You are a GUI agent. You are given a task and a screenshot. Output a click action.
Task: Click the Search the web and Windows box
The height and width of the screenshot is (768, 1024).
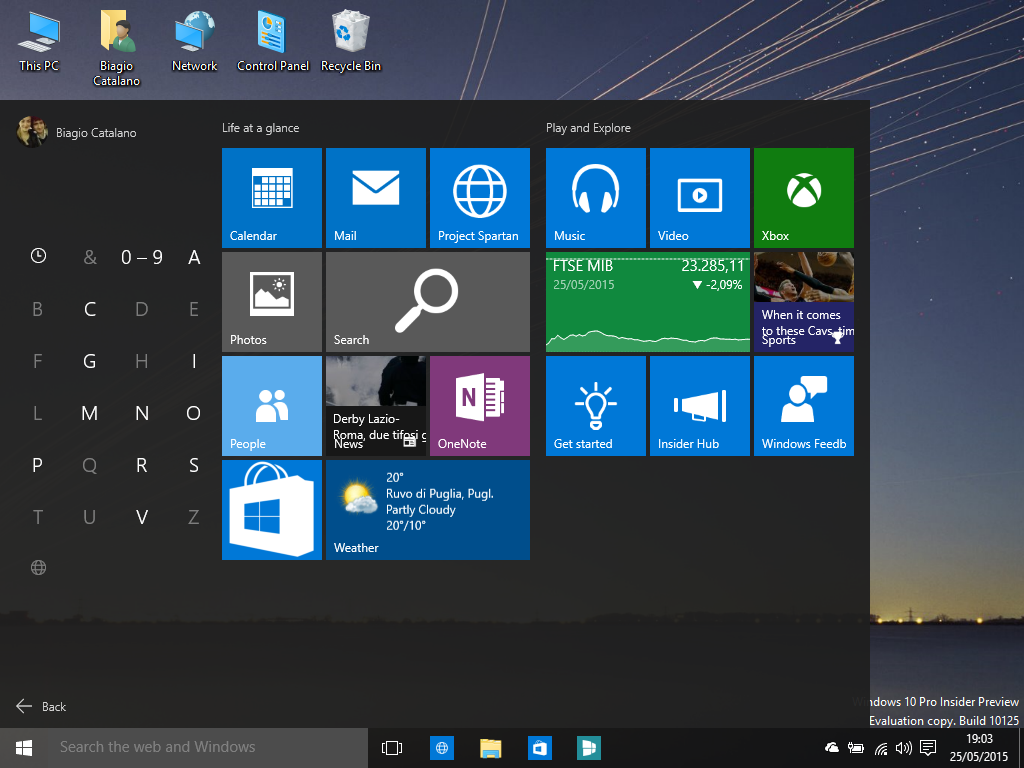(x=208, y=748)
